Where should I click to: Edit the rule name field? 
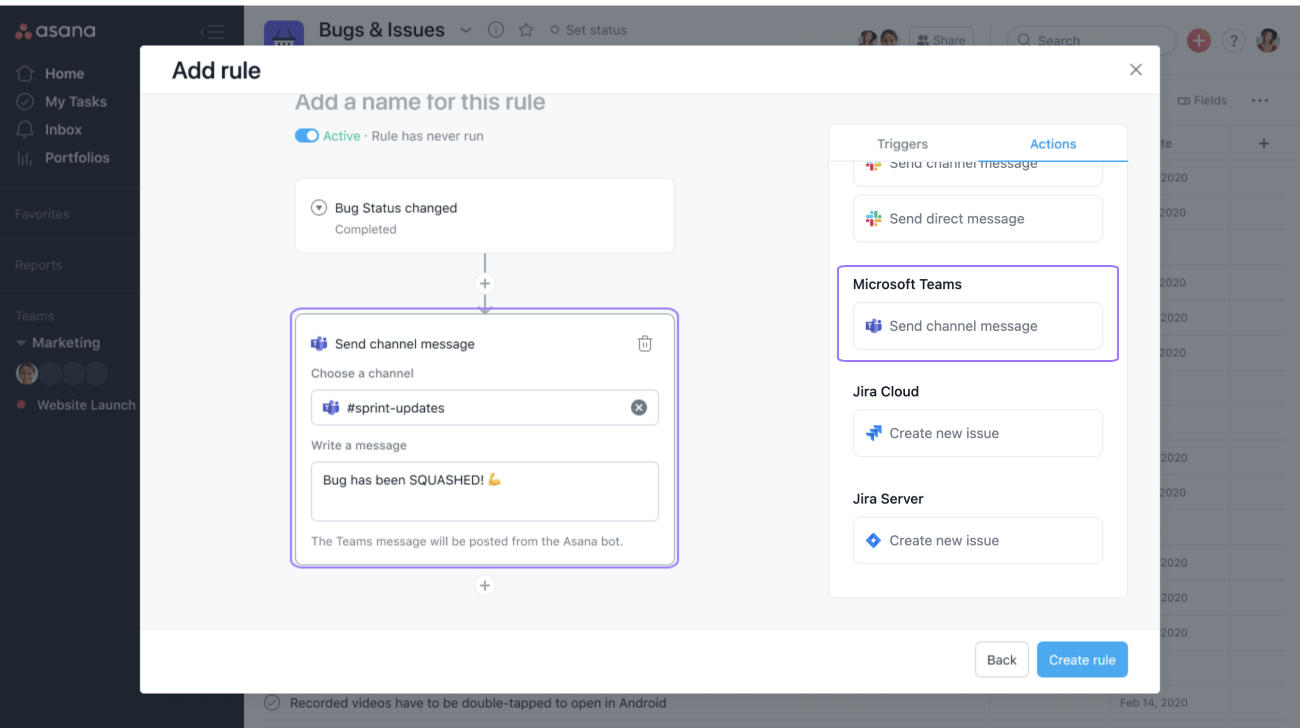tap(420, 102)
